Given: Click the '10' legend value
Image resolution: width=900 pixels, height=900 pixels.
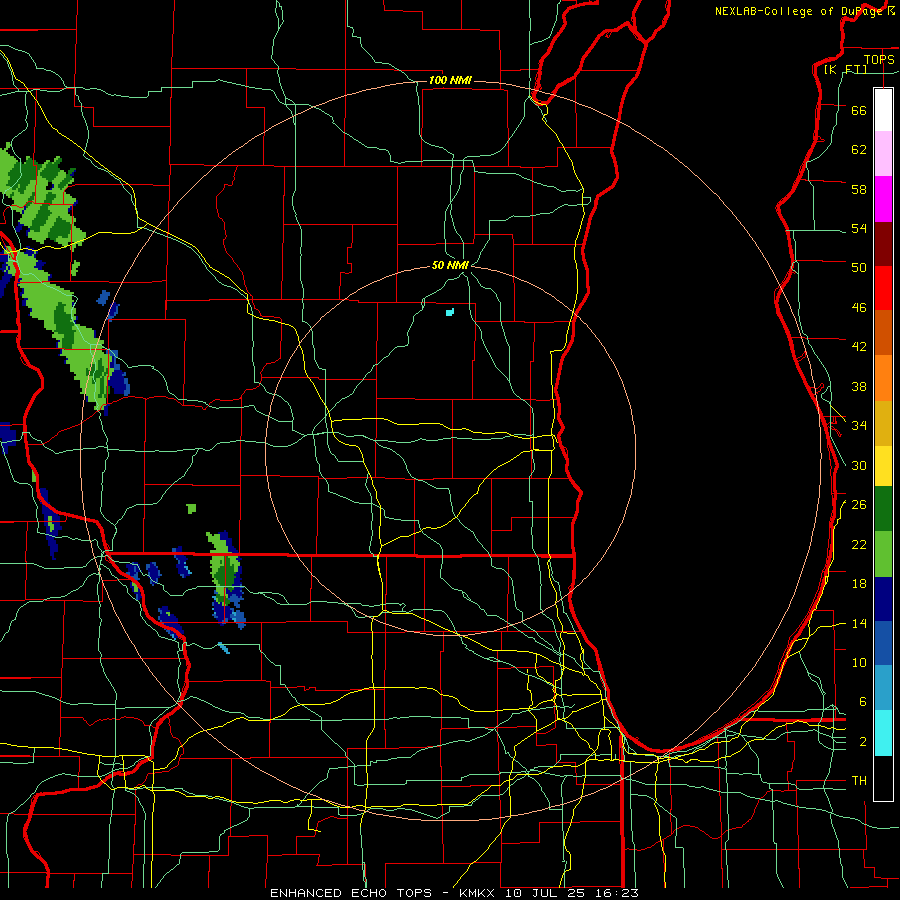Looking at the screenshot, I should coord(859,663).
